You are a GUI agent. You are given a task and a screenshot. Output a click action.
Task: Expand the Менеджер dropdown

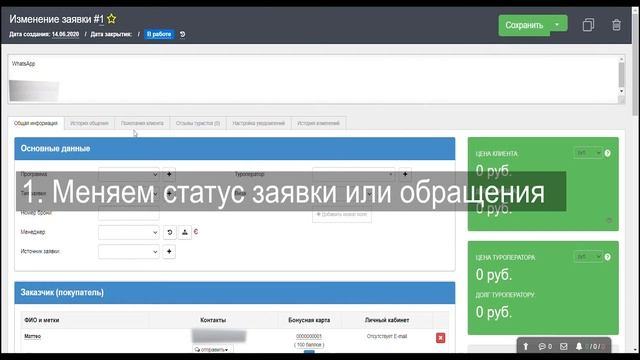129,232
